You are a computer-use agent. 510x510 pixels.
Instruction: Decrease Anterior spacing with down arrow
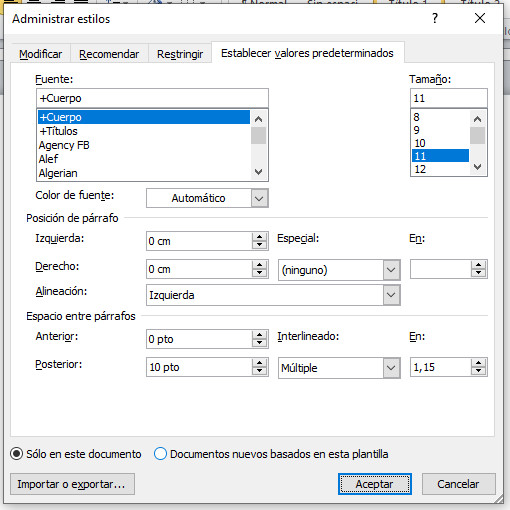tap(259, 343)
